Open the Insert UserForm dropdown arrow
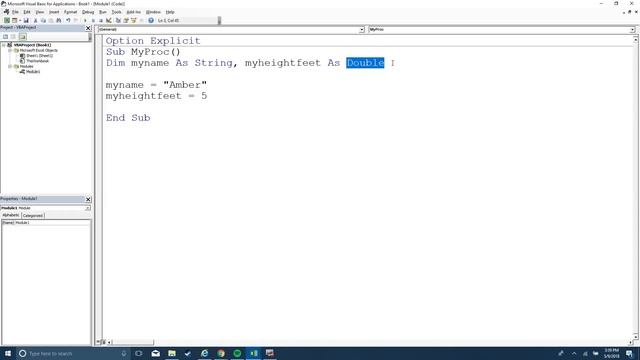This screenshot has height=360, width=640. (x=20, y=20)
